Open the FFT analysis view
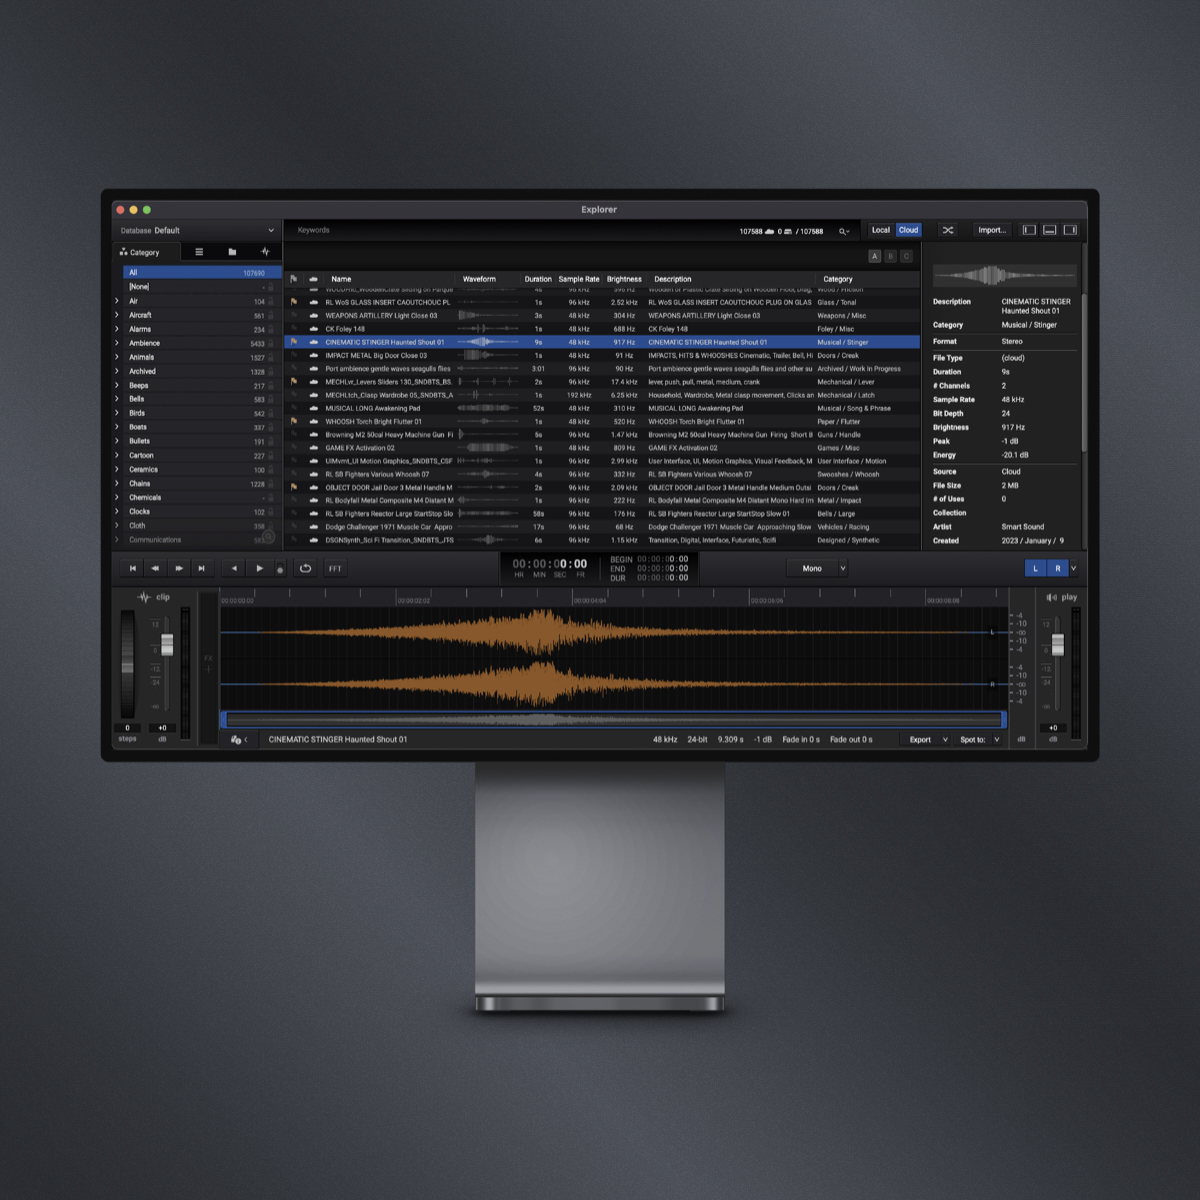Screen dimensions: 1200x1200 coord(335,568)
